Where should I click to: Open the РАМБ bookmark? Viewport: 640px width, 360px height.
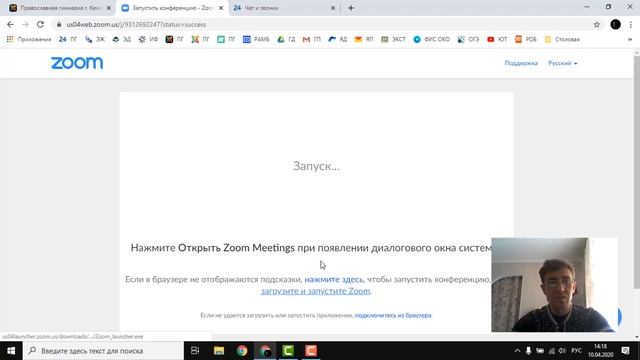coord(256,39)
